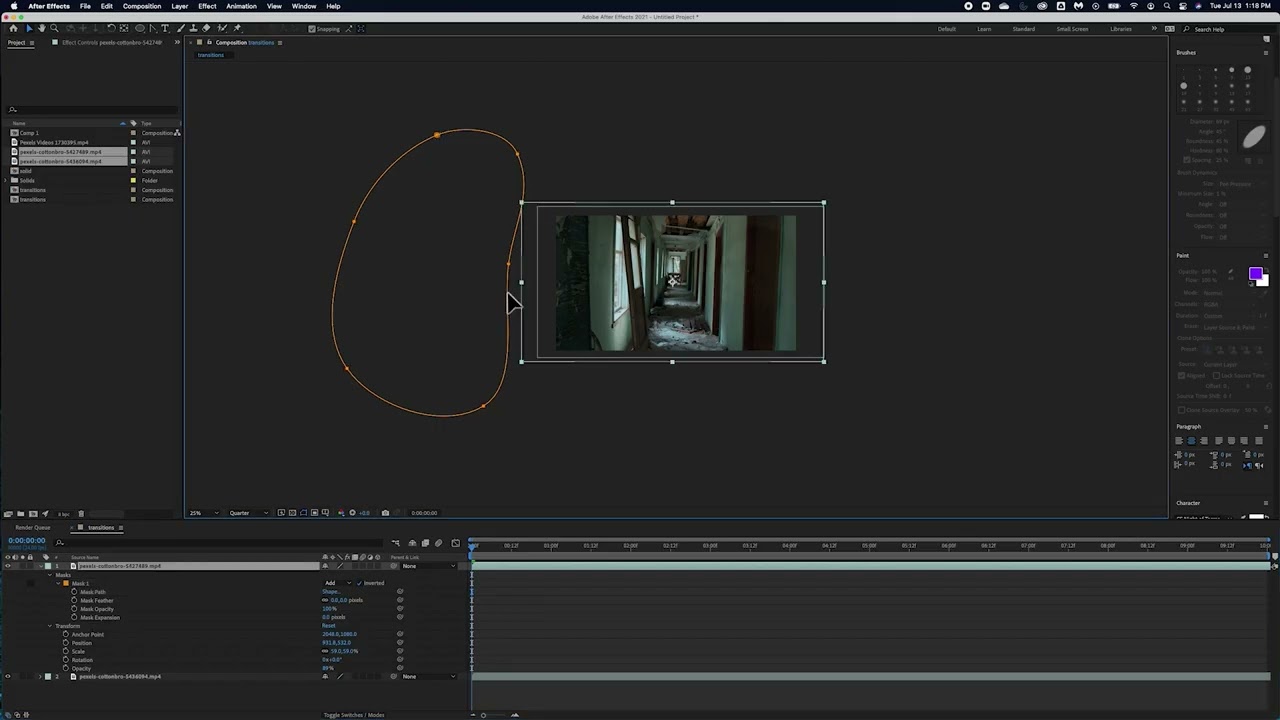This screenshot has height=720, width=1280.
Task: Toggle stopwatch for Scale property
Action: tap(66, 651)
